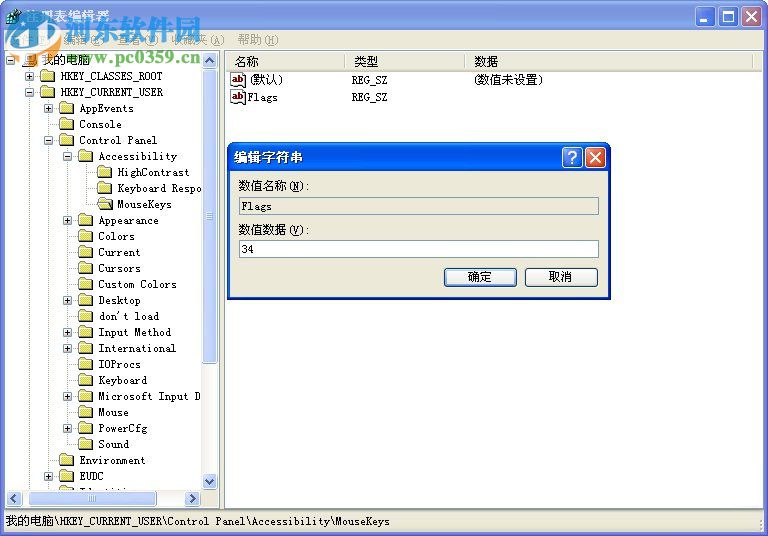Click the Control Panel folder icon
768x536 pixels.
tap(67, 140)
